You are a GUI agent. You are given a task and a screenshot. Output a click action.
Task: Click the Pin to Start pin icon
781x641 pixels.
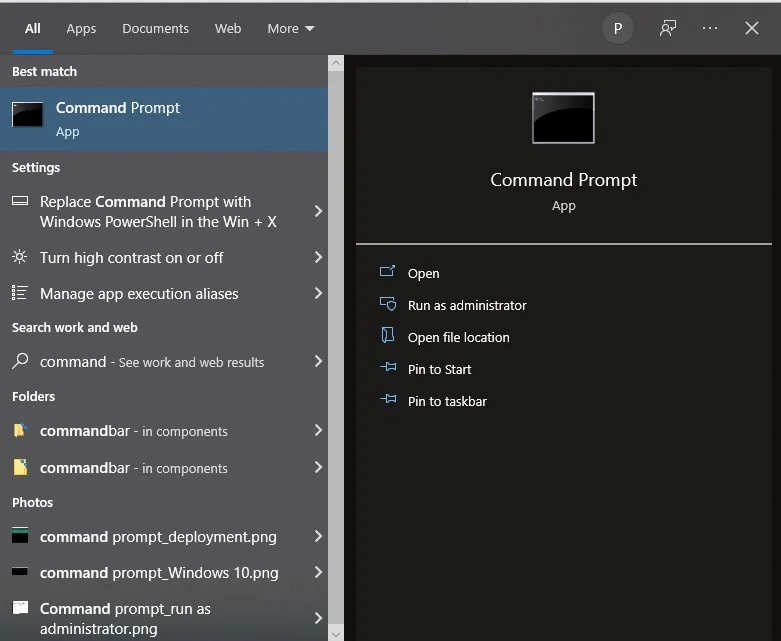tap(388, 368)
